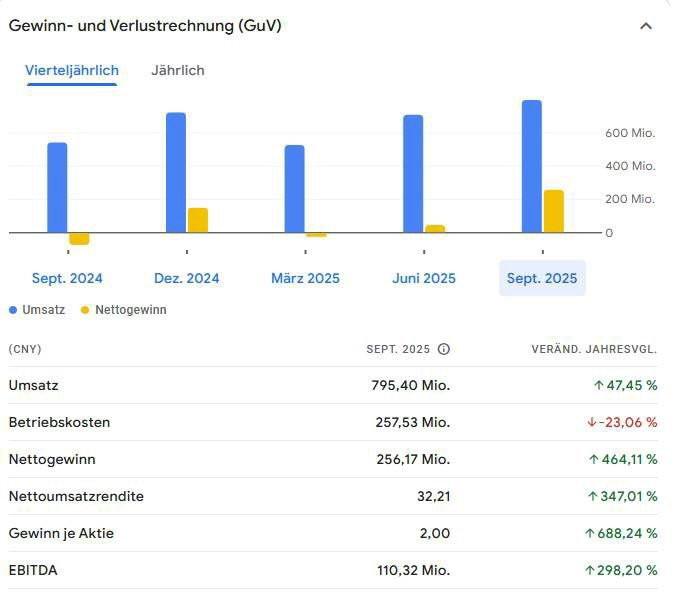Select the Dez. 2024 quarter
The image size is (679, 592).
187,278
